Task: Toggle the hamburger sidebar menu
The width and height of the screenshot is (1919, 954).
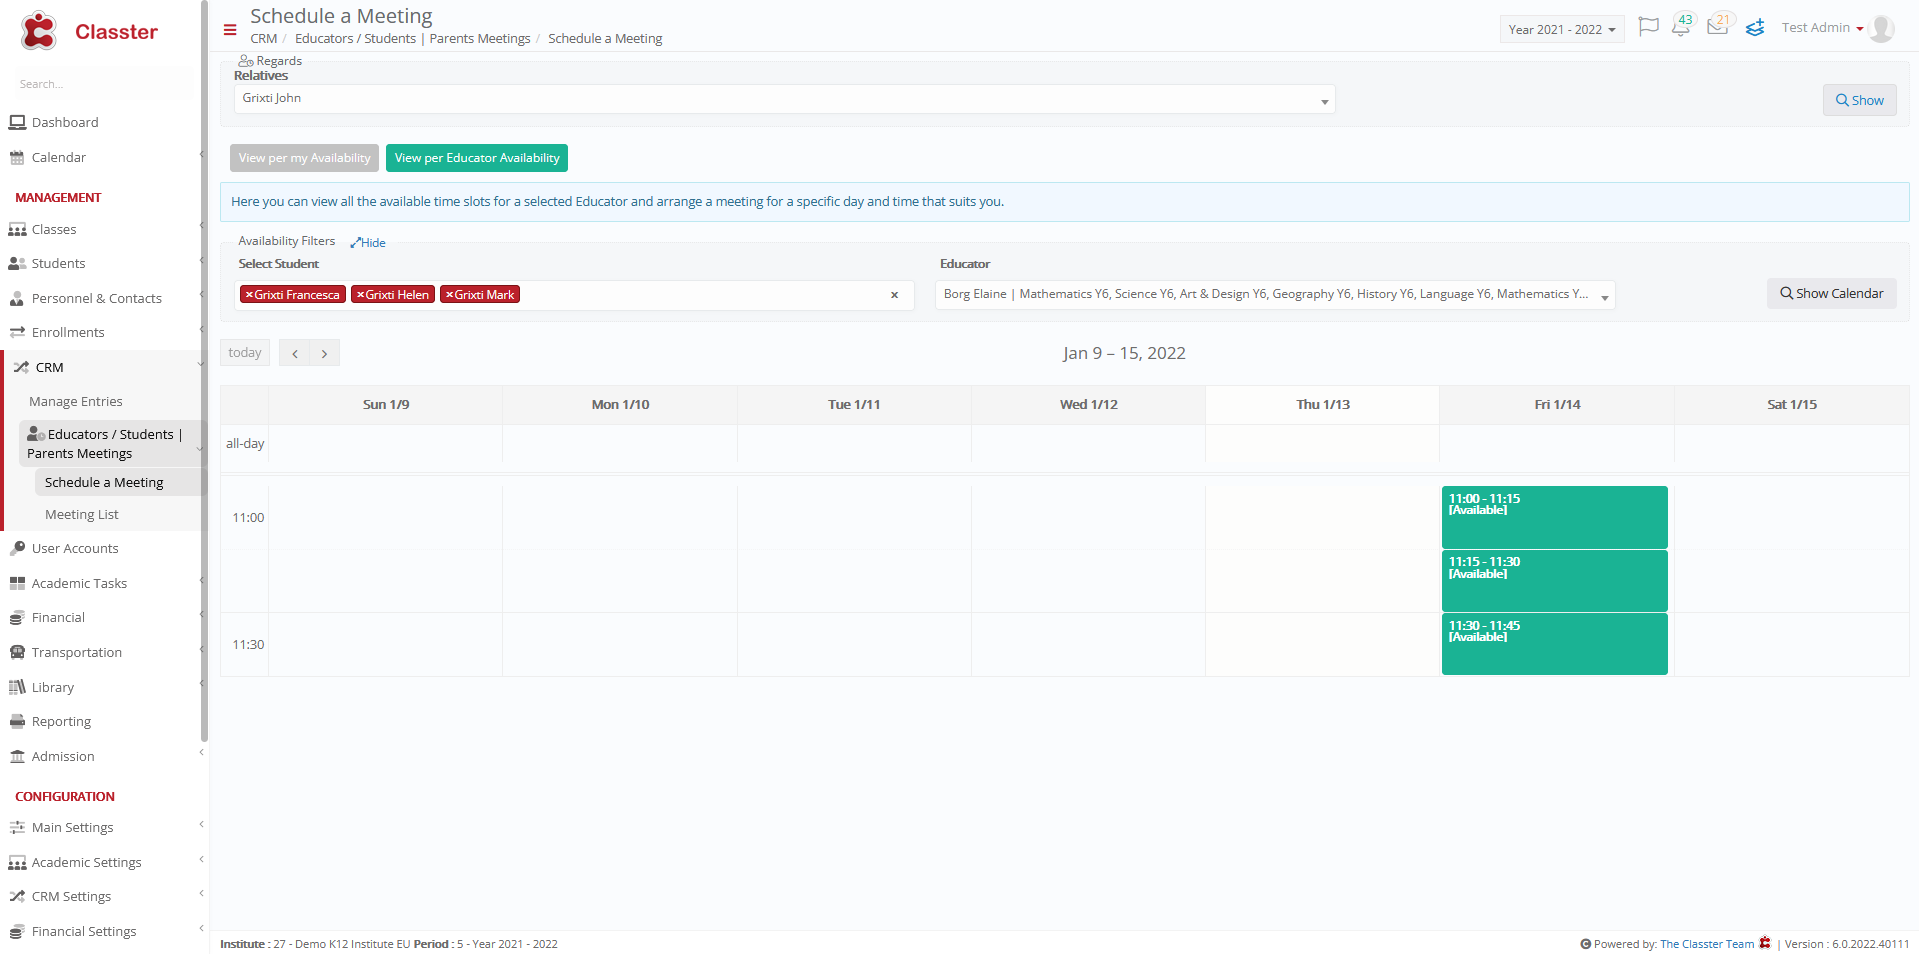Action: coord(230,29)
